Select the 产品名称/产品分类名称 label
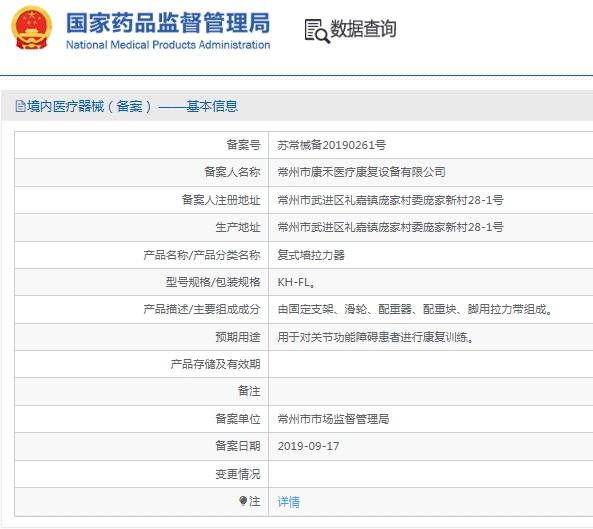Viewport: 593px width, 529px height. click(x=202, y=255)
